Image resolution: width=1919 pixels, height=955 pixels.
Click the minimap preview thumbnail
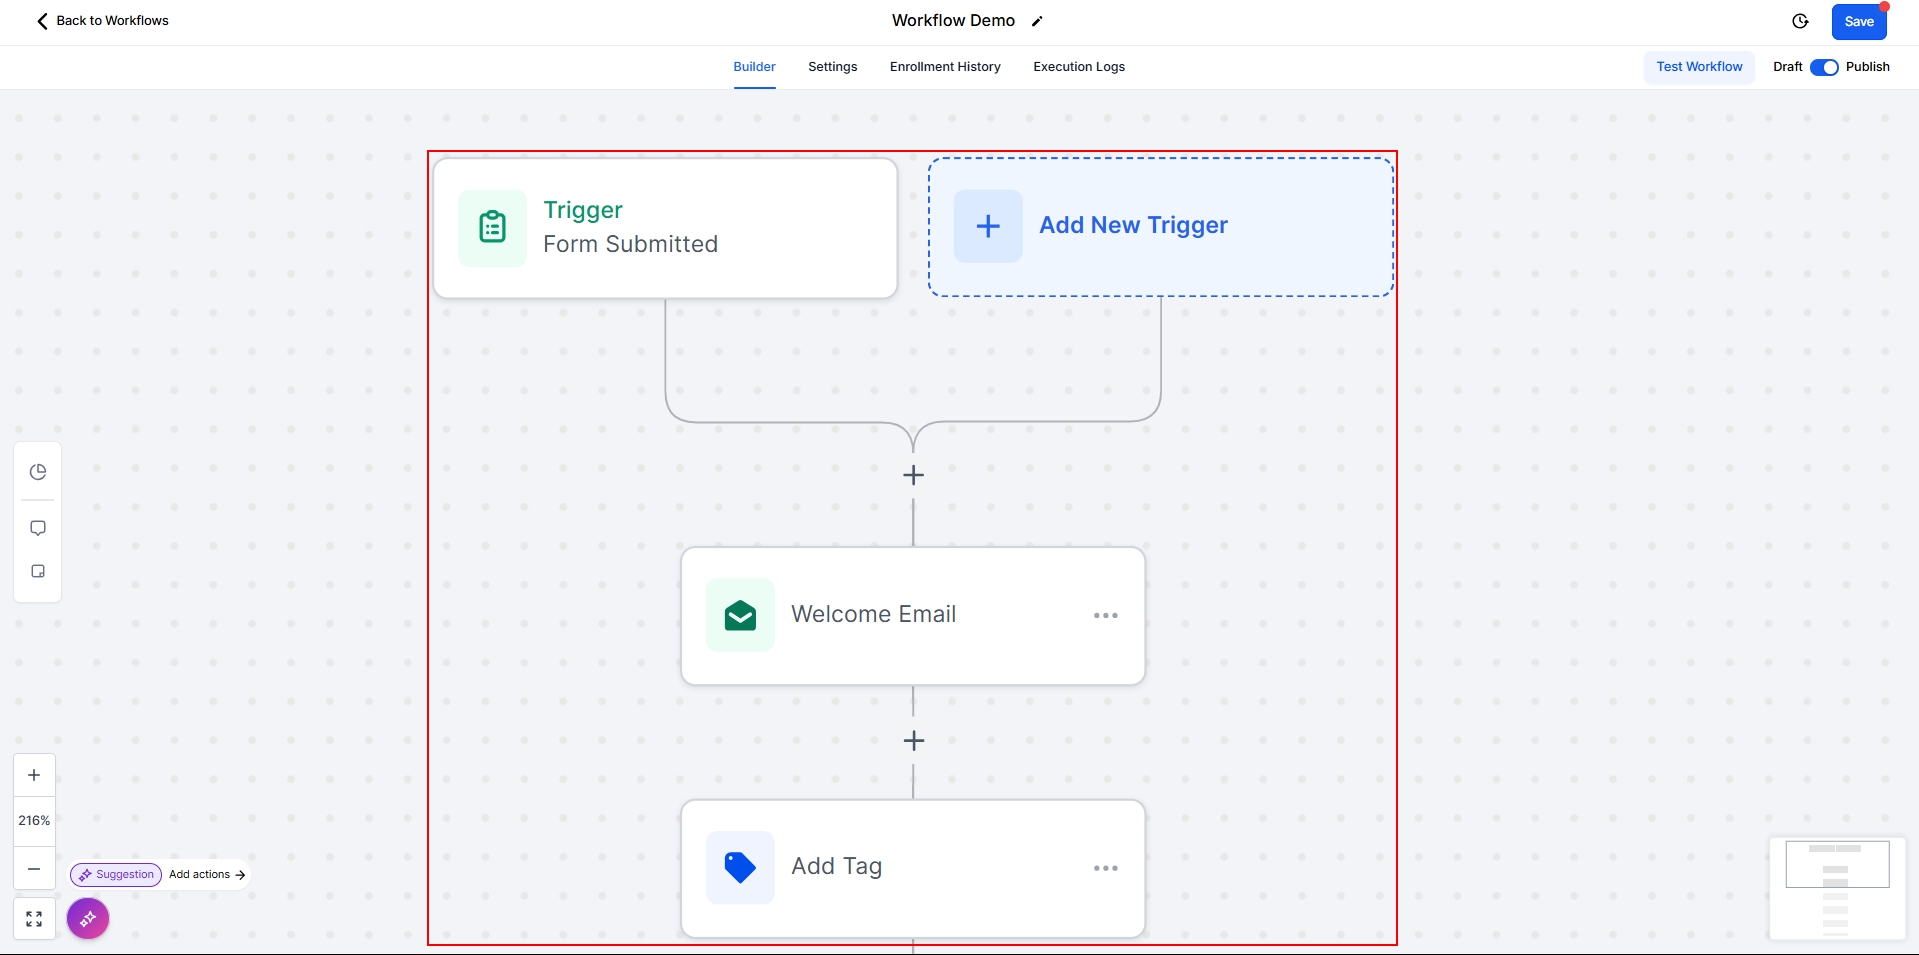(1837, 888)
